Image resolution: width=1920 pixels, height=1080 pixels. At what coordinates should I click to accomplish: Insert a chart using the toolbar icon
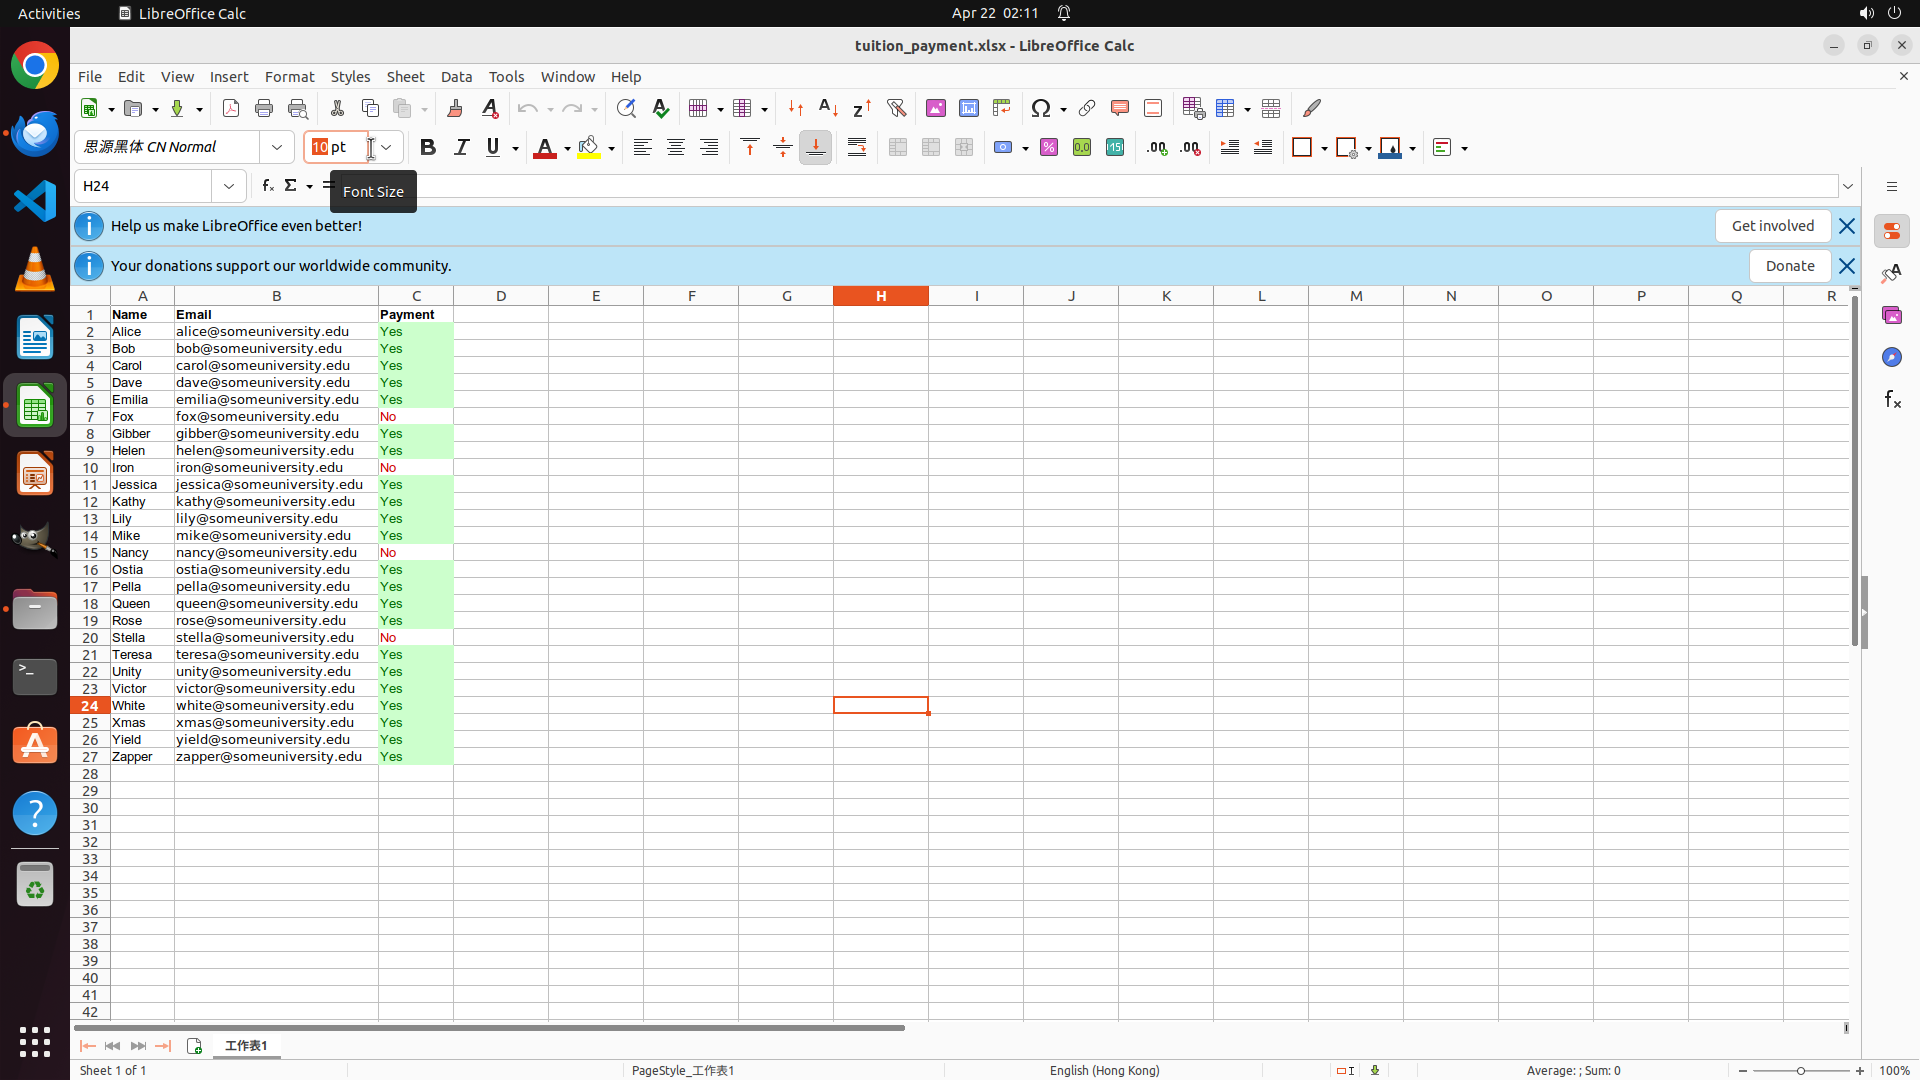[969, 108]
